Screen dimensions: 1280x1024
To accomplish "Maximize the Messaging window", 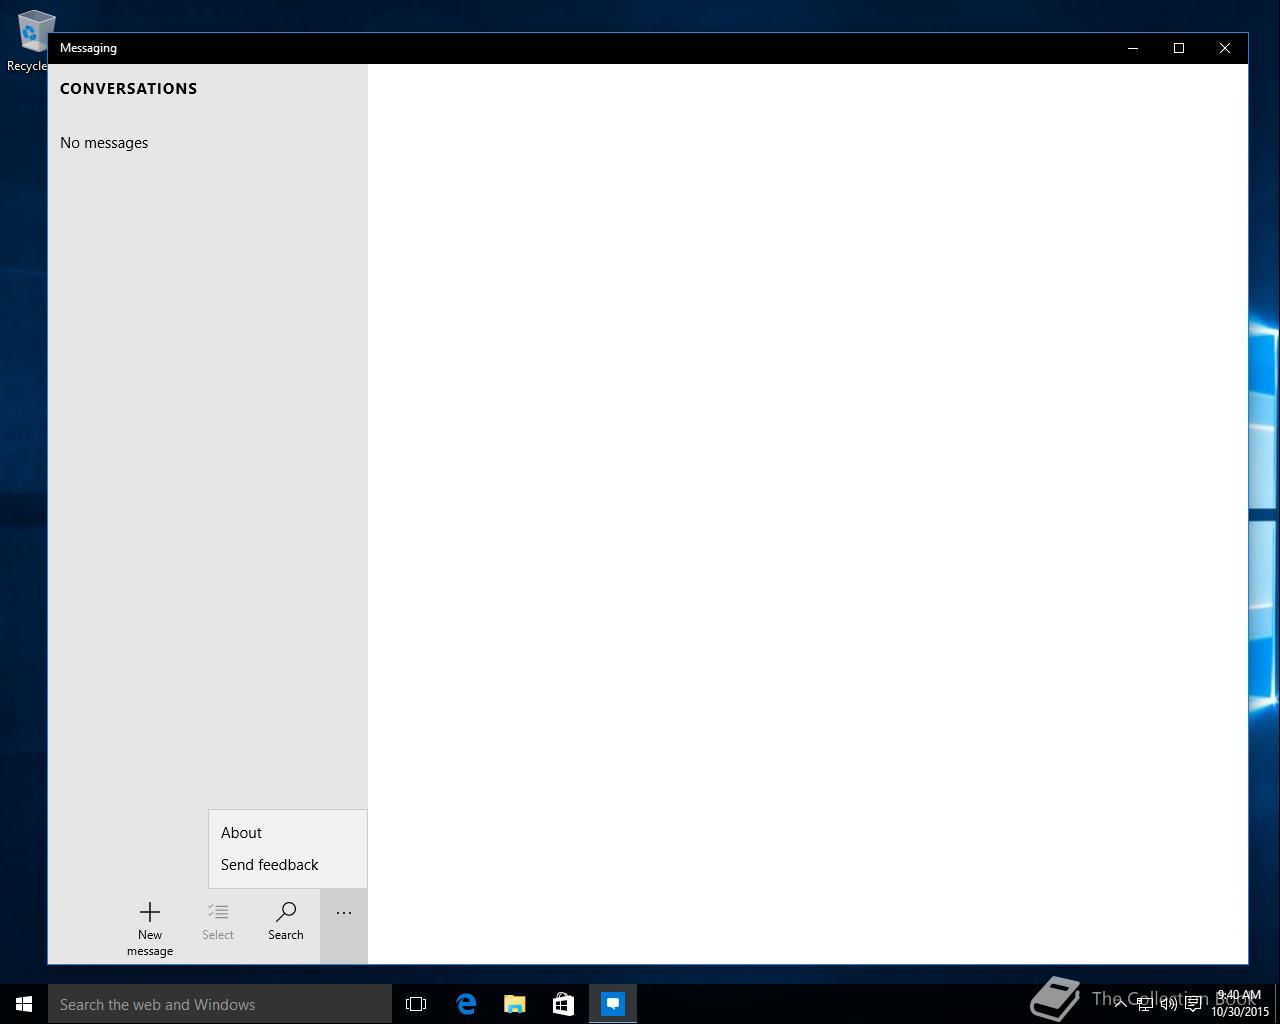I will pos(1179,48).
